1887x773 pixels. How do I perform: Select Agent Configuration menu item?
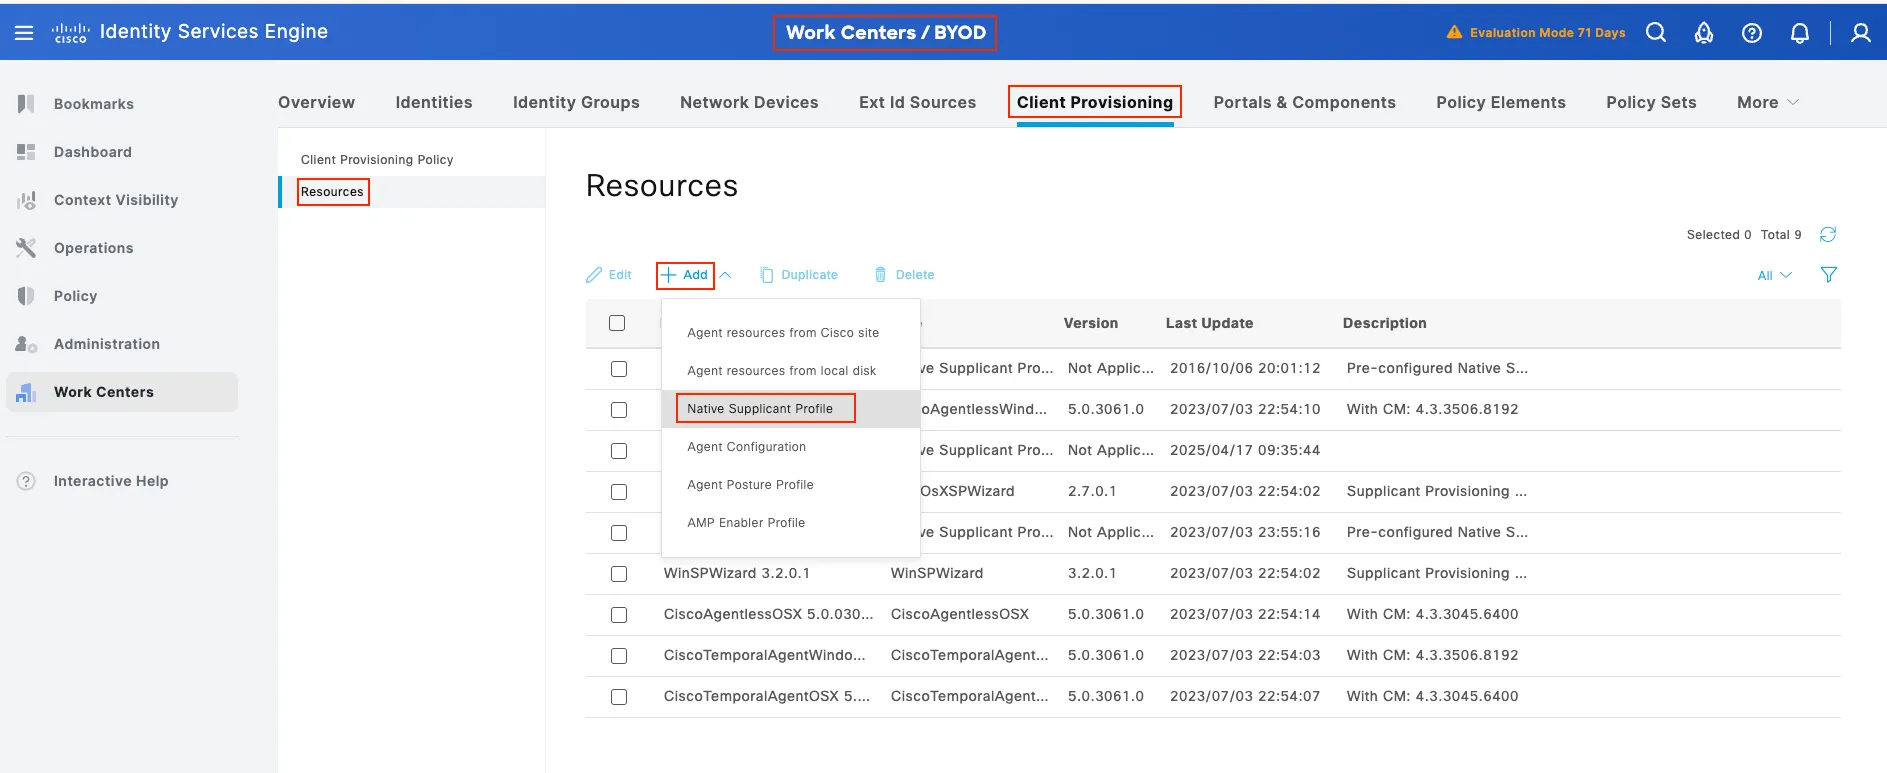click(x=746, y=447)
